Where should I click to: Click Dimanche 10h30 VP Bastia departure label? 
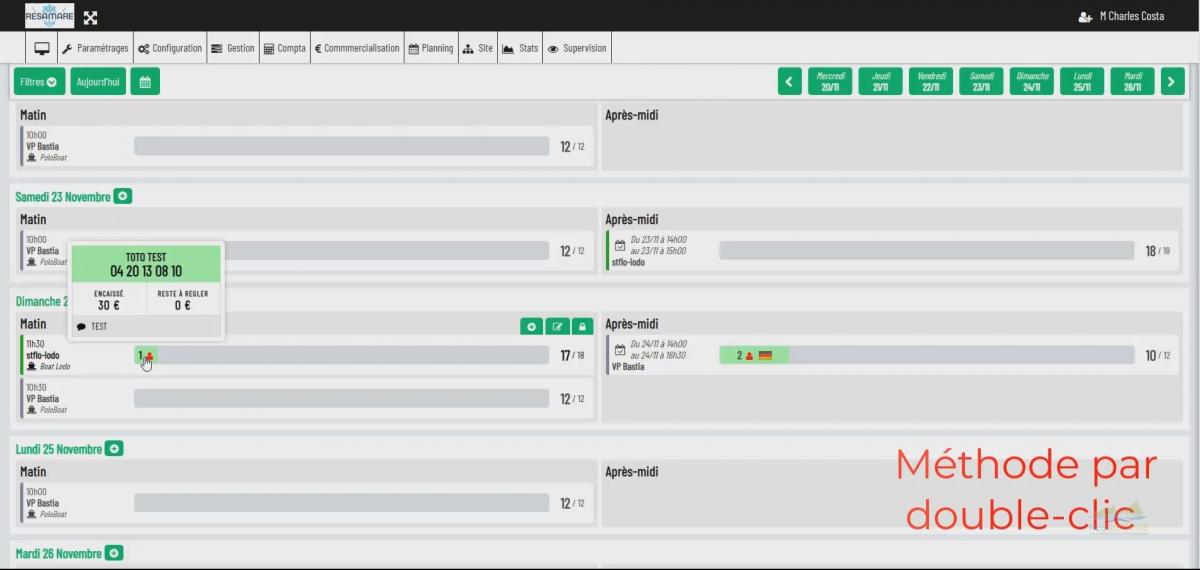(42, 399)
